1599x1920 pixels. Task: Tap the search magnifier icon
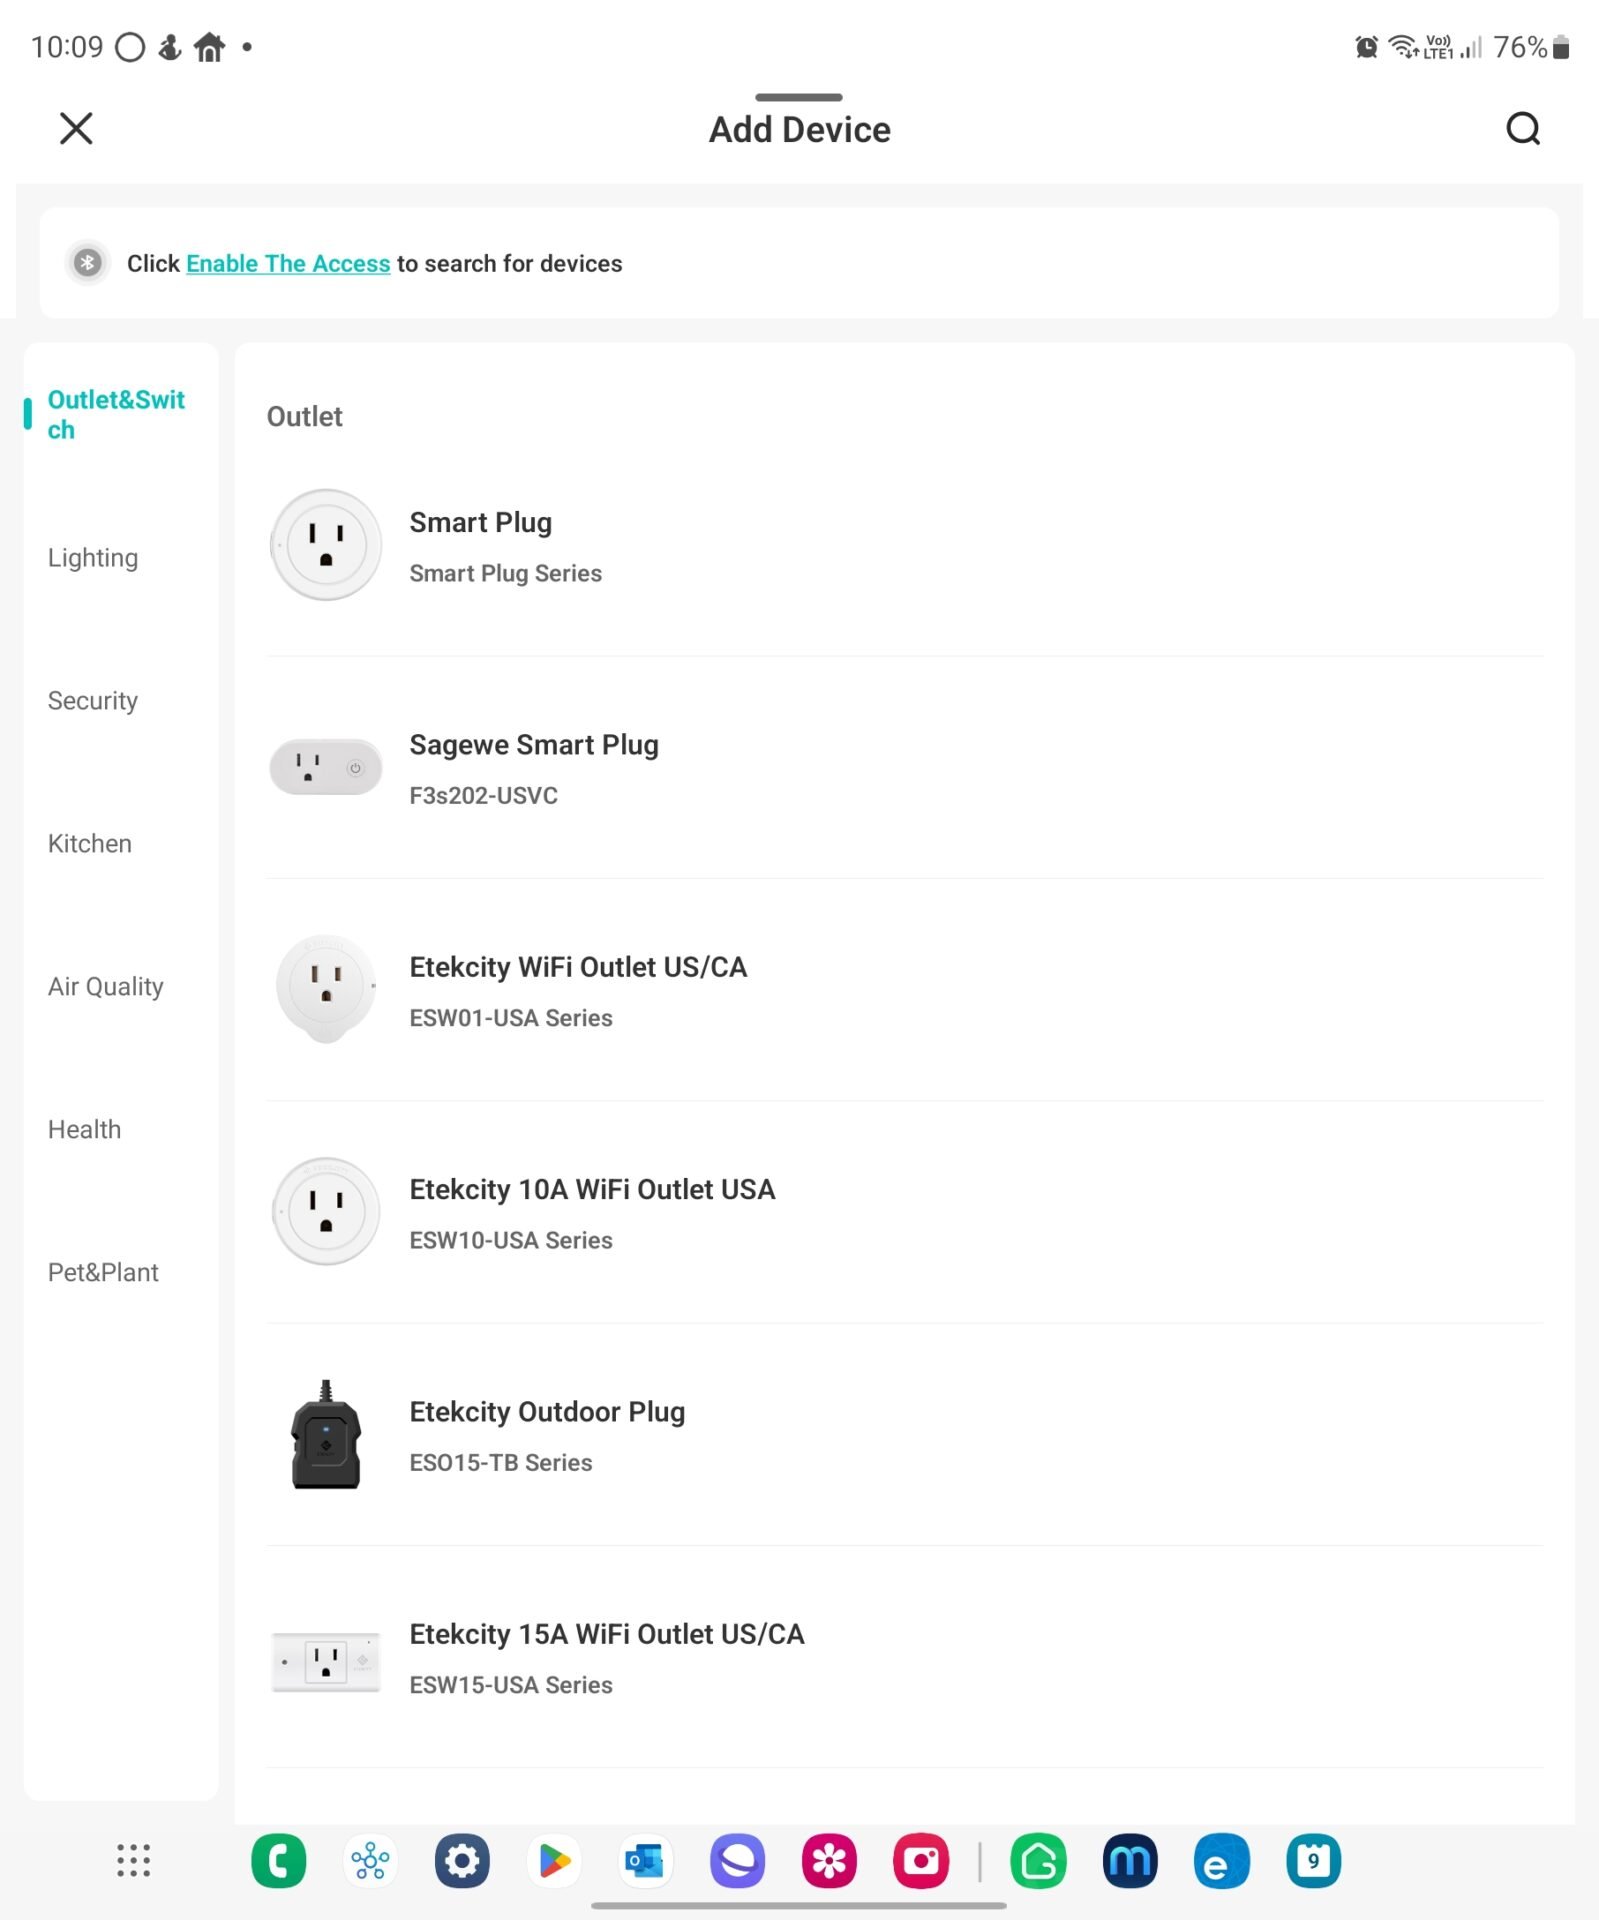1522,129
